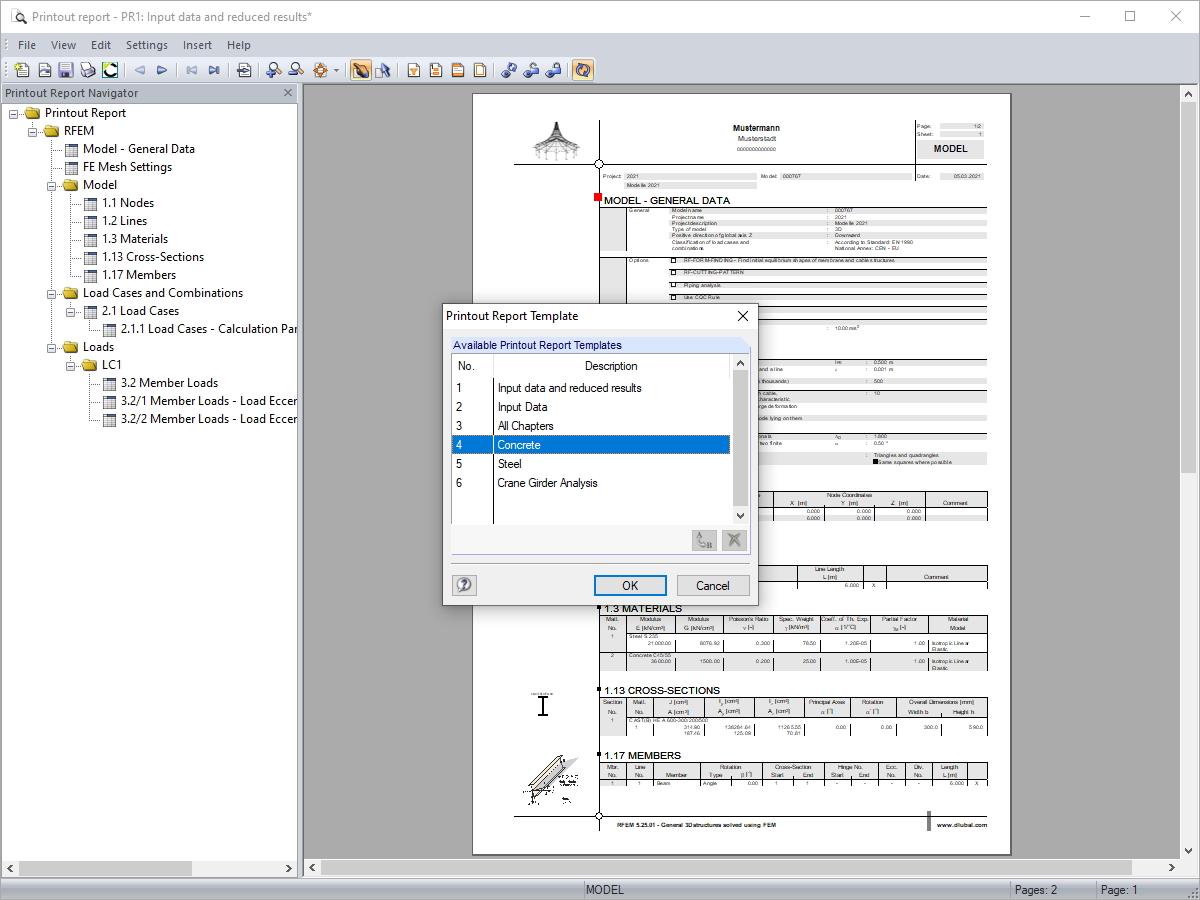Select the 'Crane Girder Analysis' template row

[x=591, y=483]
